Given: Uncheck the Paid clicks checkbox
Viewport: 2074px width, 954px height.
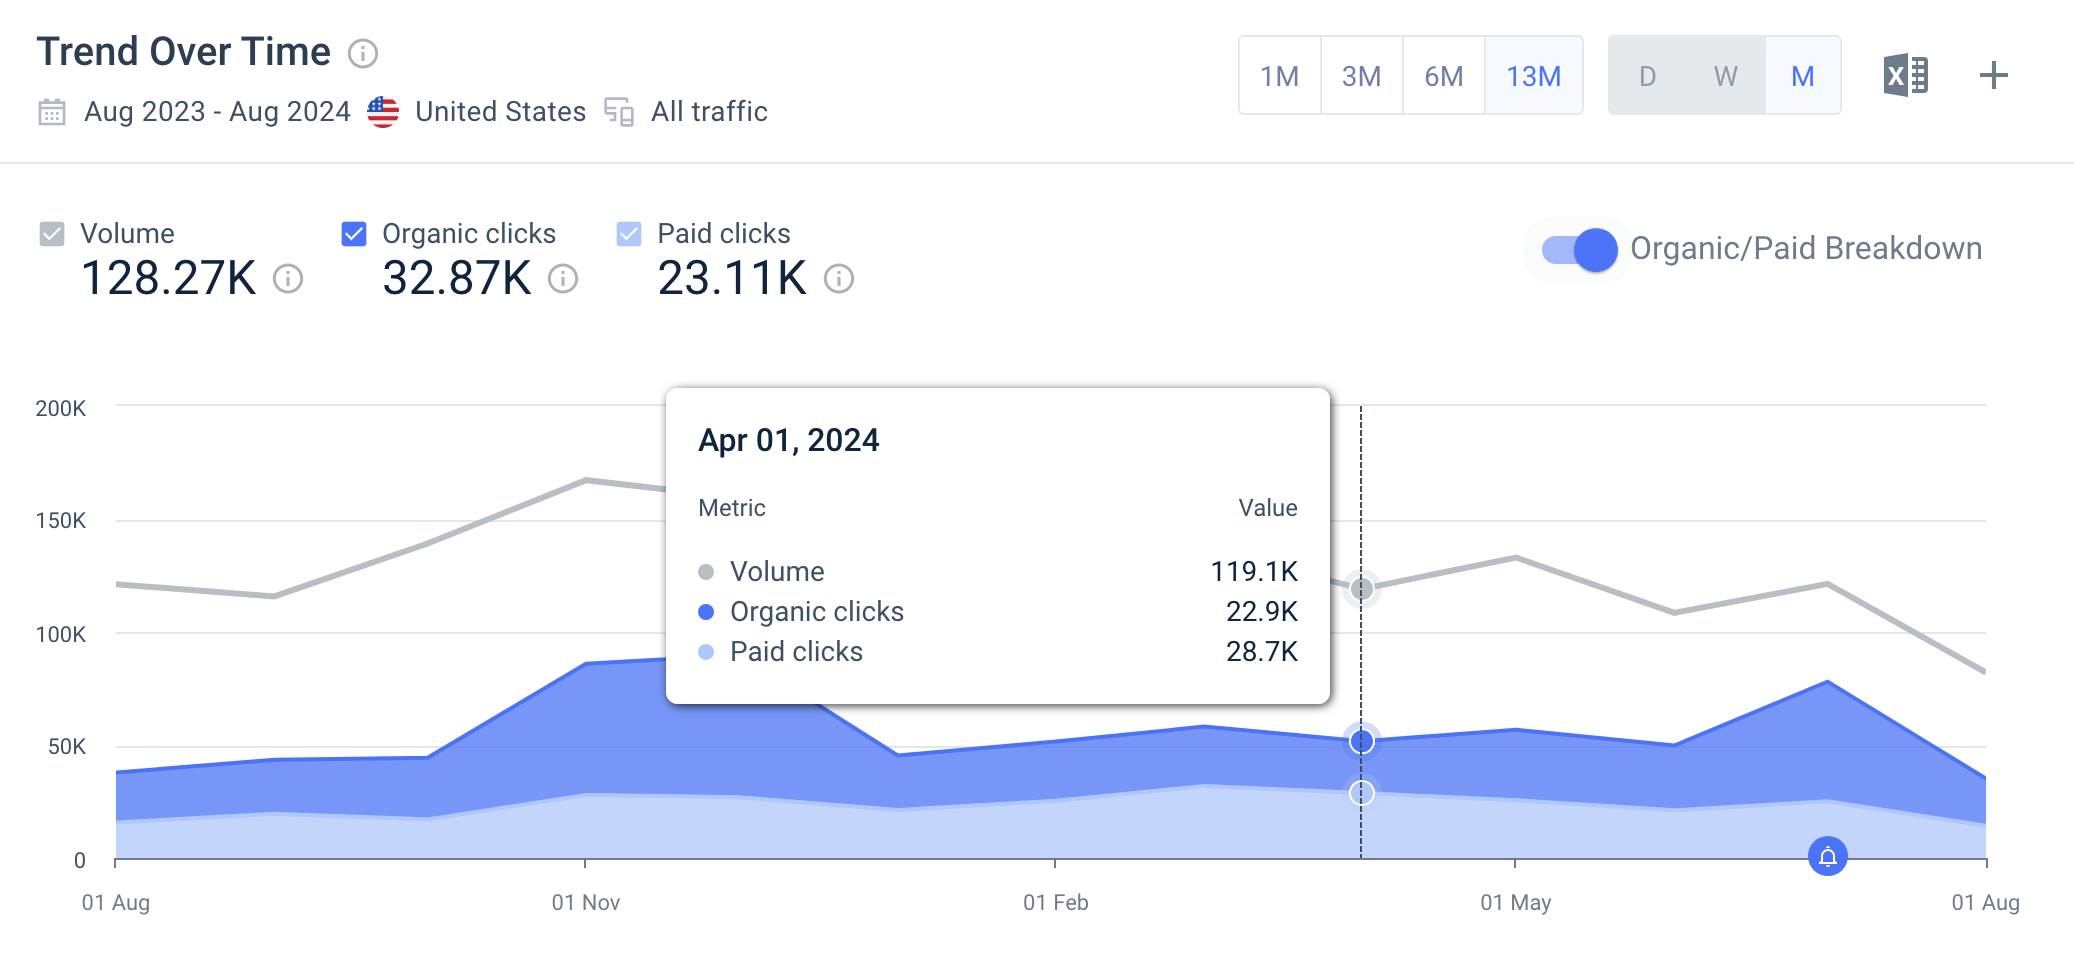Looking at the screenshot, I should point(629,234).
